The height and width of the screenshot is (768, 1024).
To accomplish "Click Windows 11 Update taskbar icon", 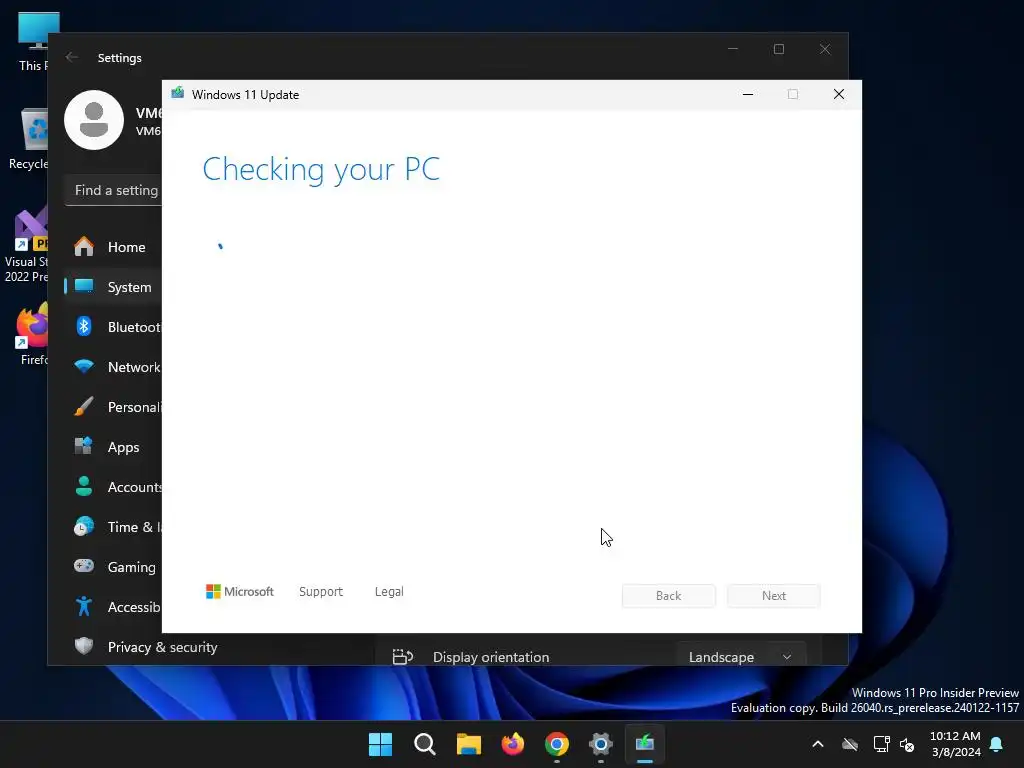I will tap(645, 744).
